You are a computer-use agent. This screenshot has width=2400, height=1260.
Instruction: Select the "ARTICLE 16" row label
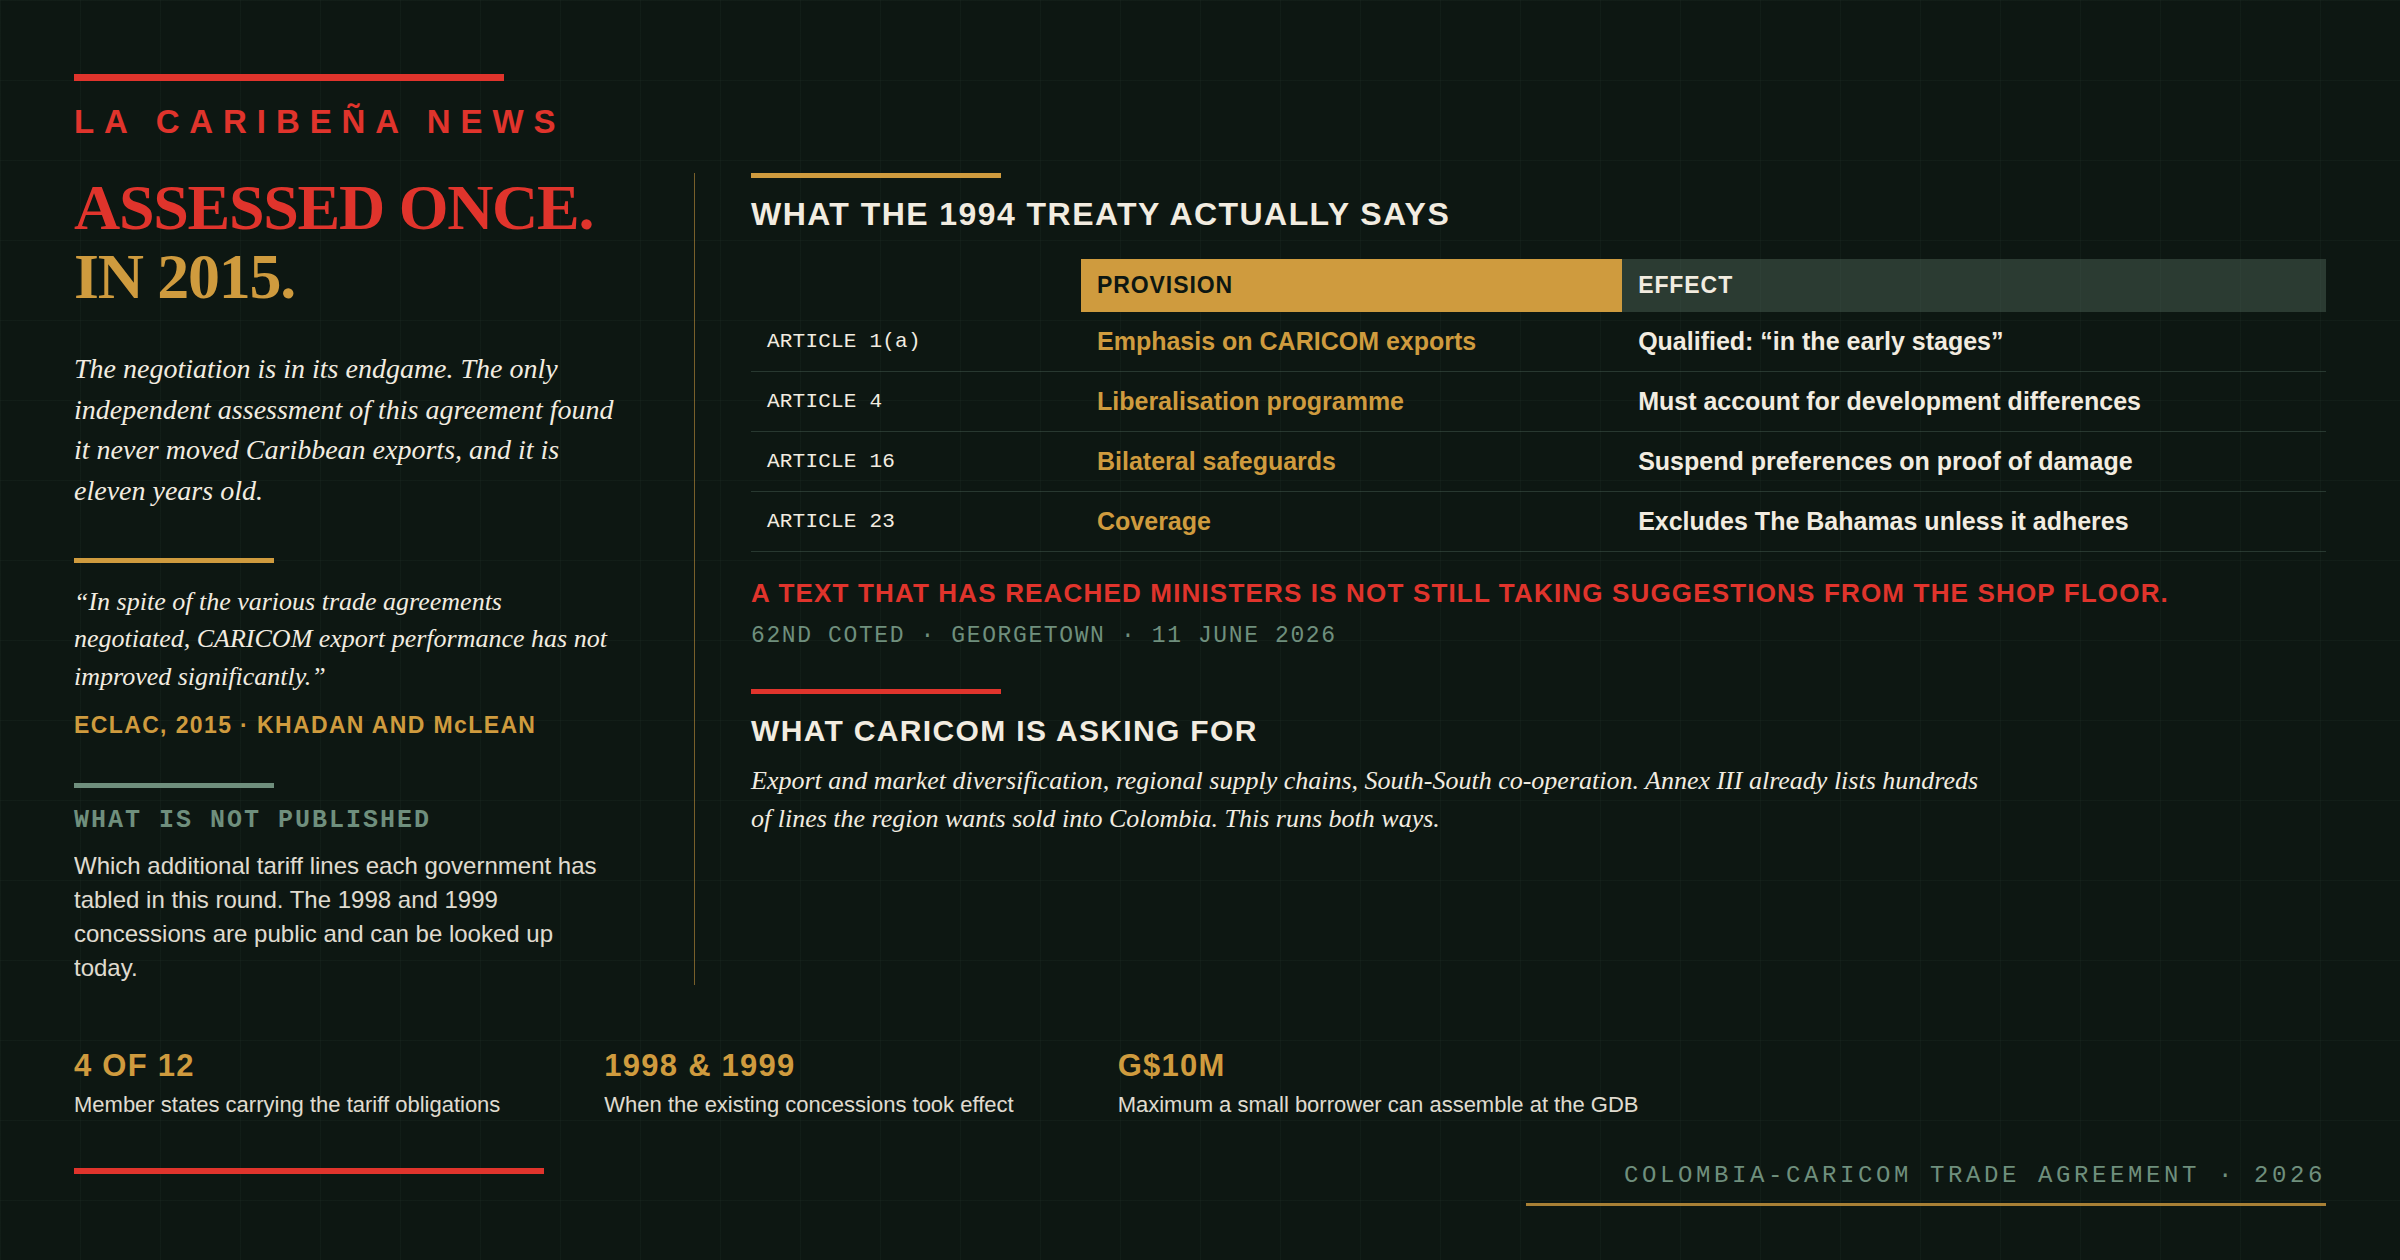[x=831, y=461]
